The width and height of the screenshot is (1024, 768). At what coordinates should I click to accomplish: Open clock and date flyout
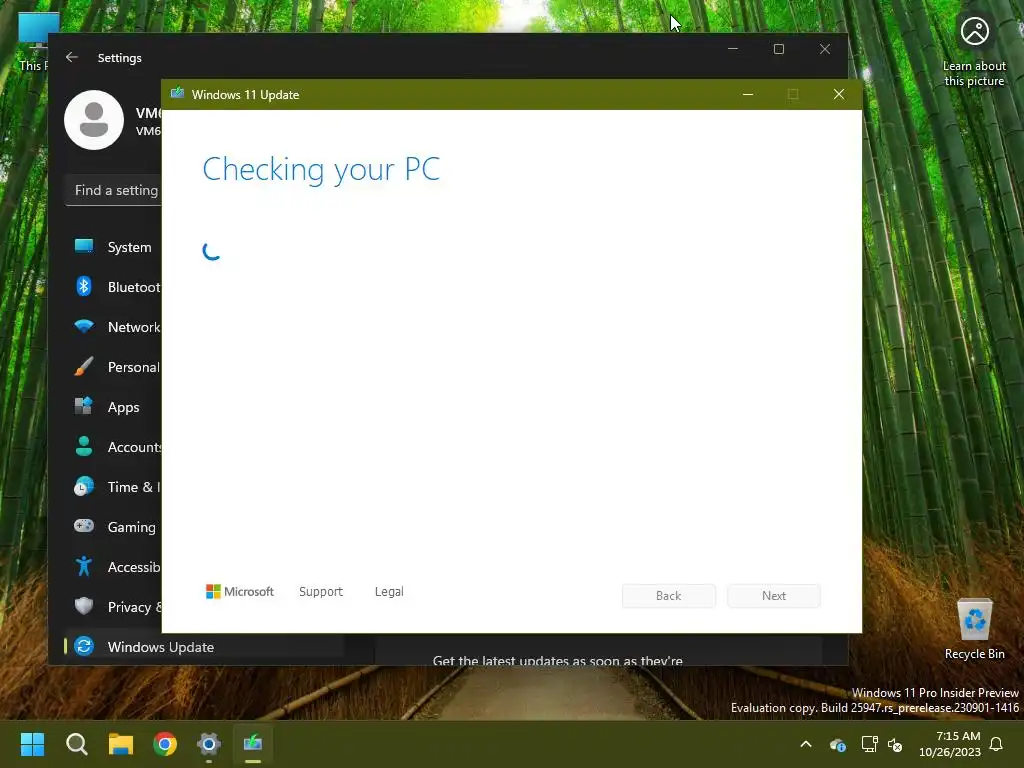tap(950, 744)
